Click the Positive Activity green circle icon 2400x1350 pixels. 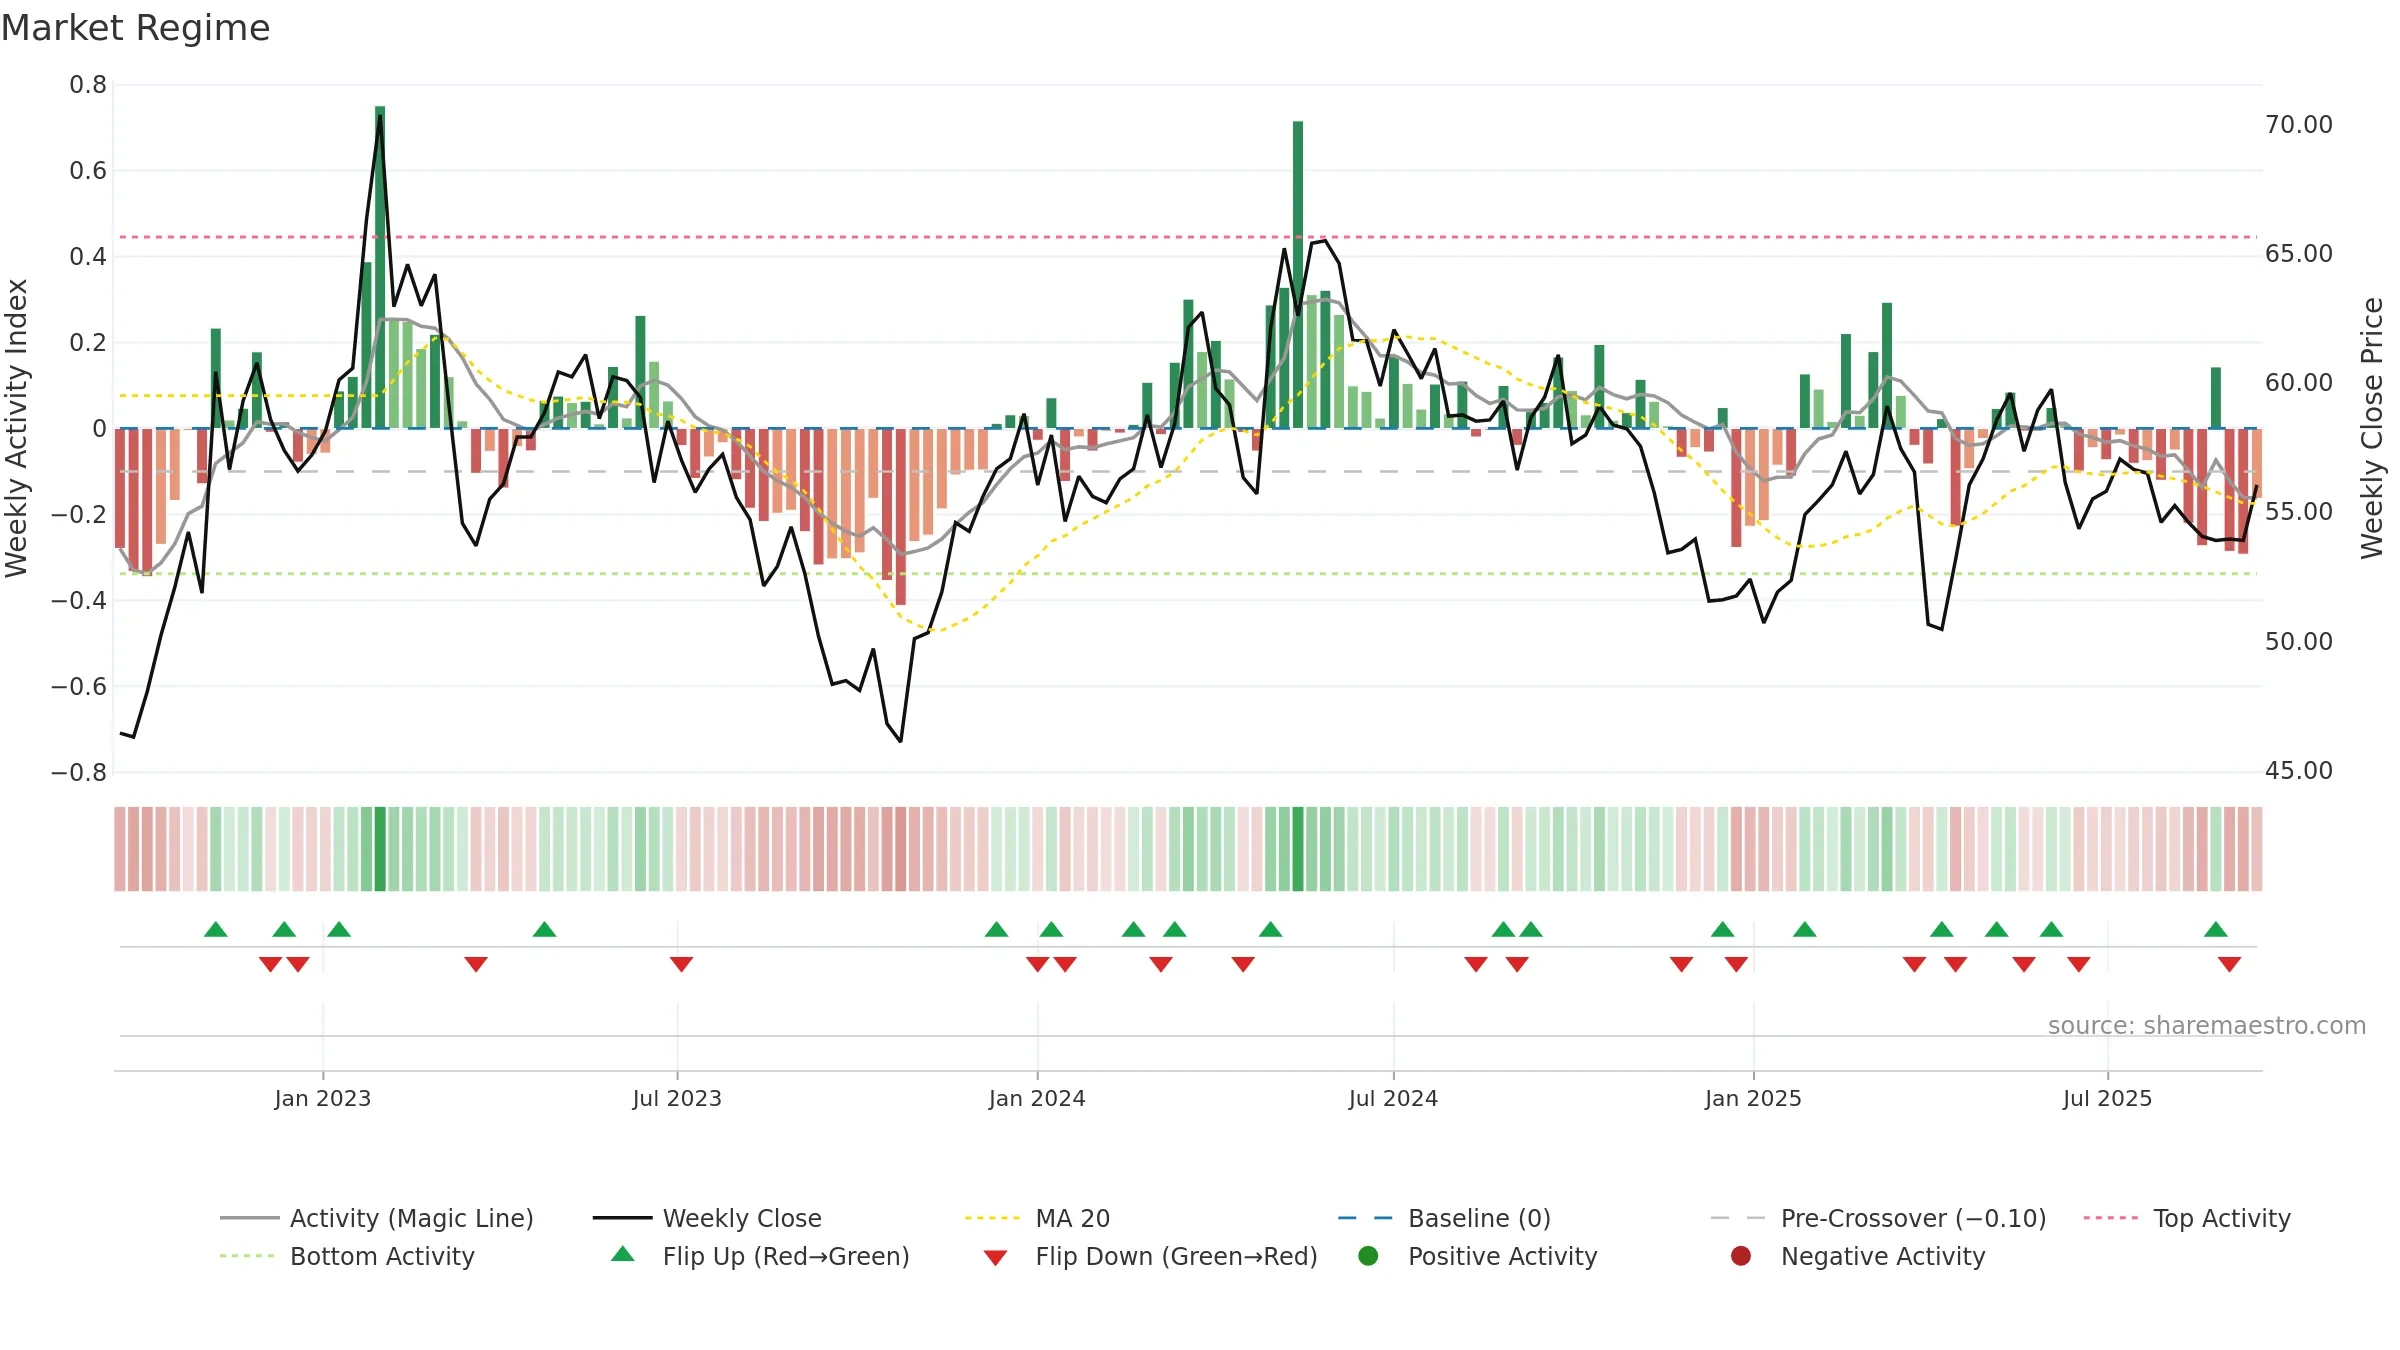click(x=1368, y=1255)
